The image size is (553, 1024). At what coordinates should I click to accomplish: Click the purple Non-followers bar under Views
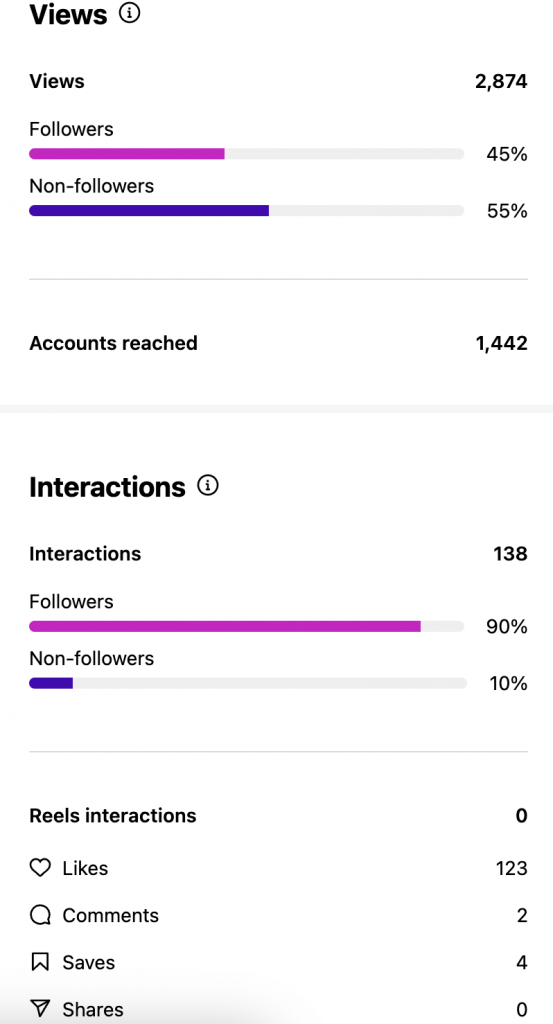(149, 211)
